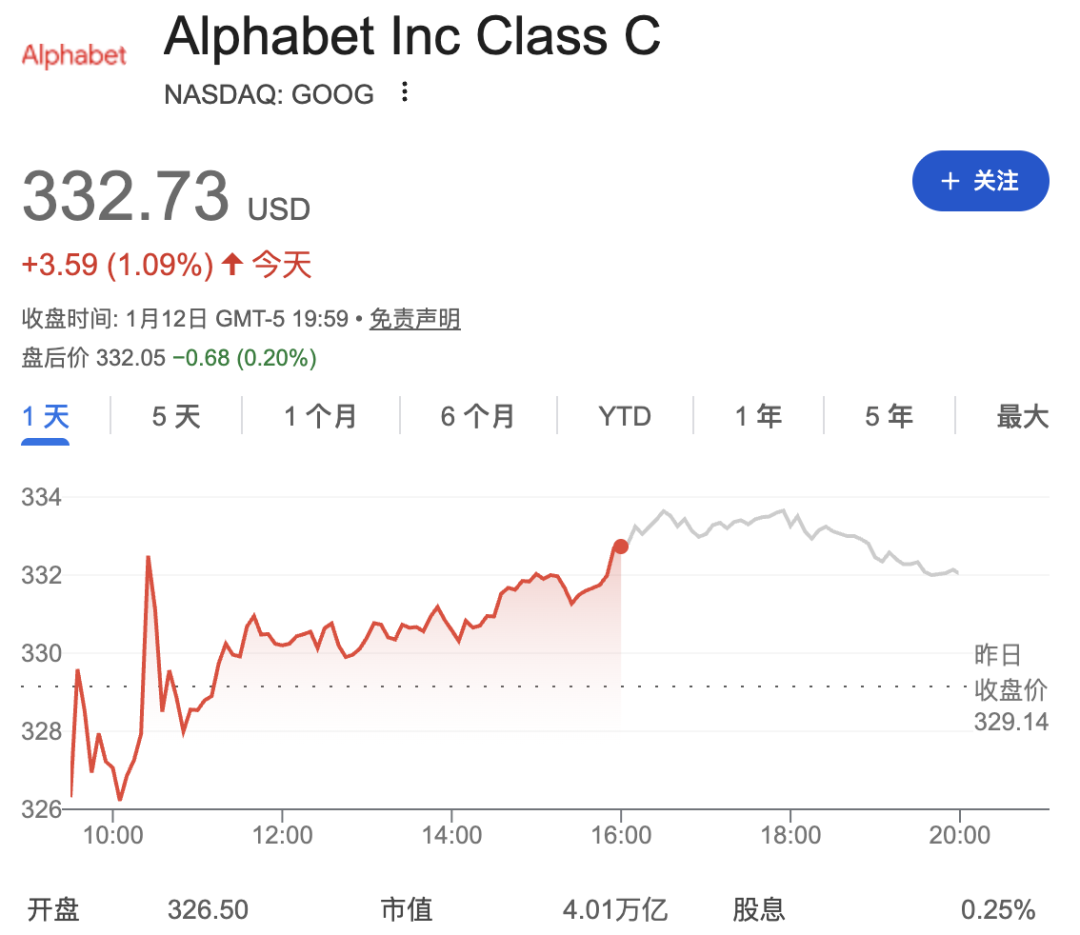Image resolution: width=1080 pixels, height=935 pixels.
Task: Click the red closing price dot on chart
Action: pyautogui.click(x=621, y=546)
